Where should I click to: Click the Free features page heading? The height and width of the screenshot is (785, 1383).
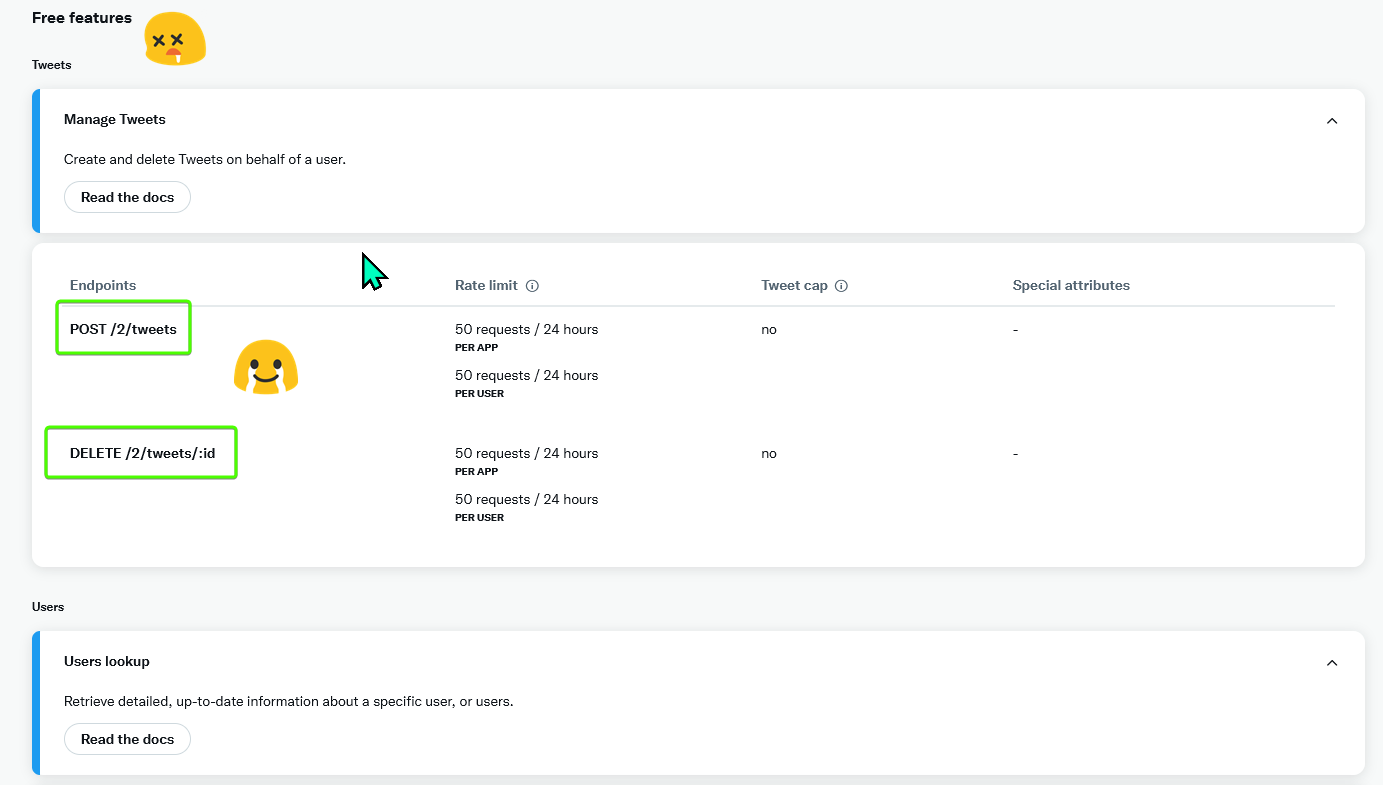pyautogui.click(x=81, y=17)
